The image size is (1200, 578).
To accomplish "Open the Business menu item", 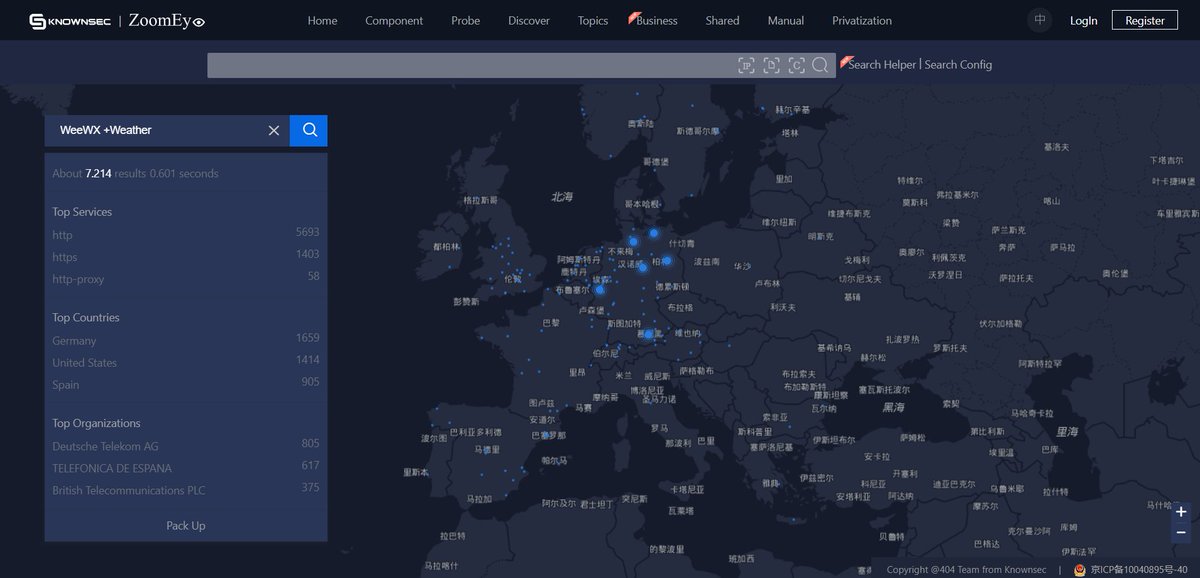I will pos(656,20).
